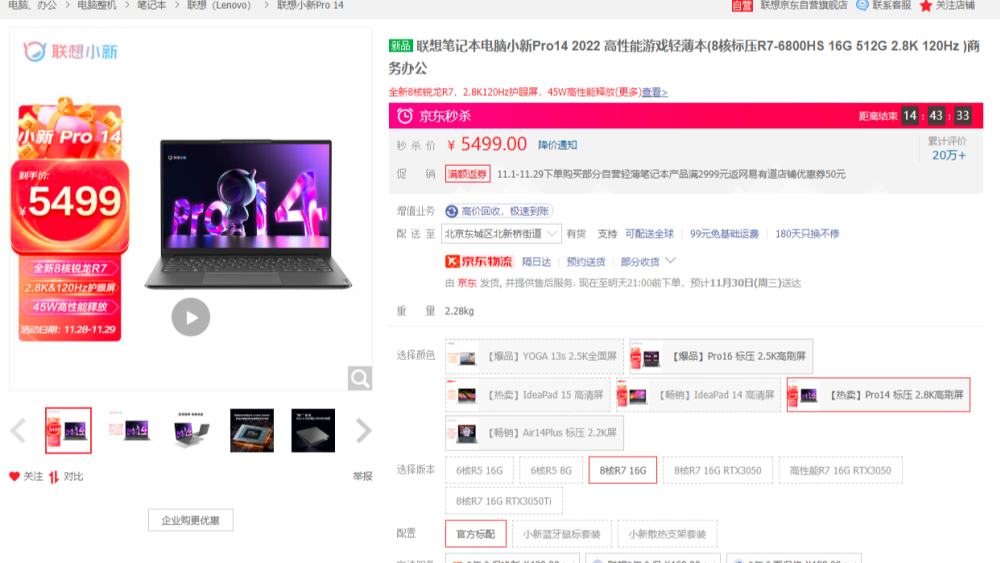The height and width of the screenshot is (563, 1000).
Task: Click the 满额返券 promotion tag
Action: click(467, 174)
